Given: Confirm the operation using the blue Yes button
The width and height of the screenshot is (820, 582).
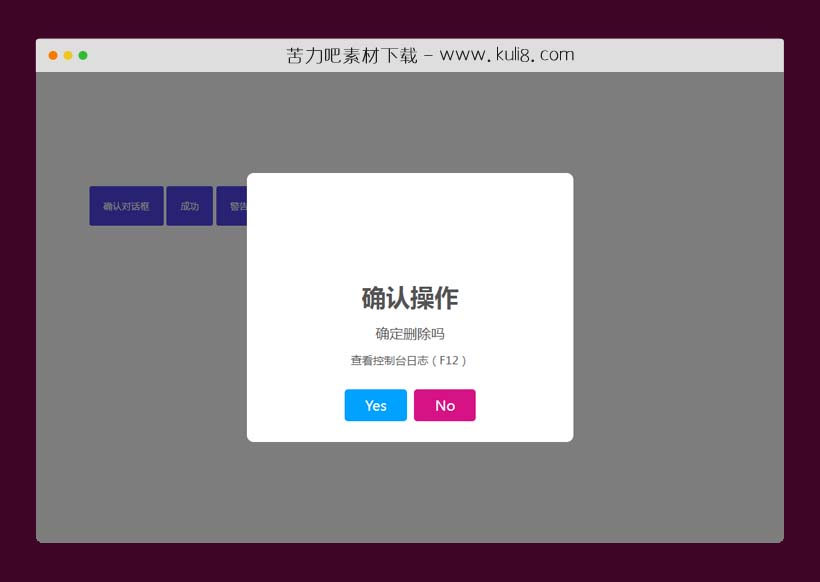Looking at the screenshot, I should (375, 405).
